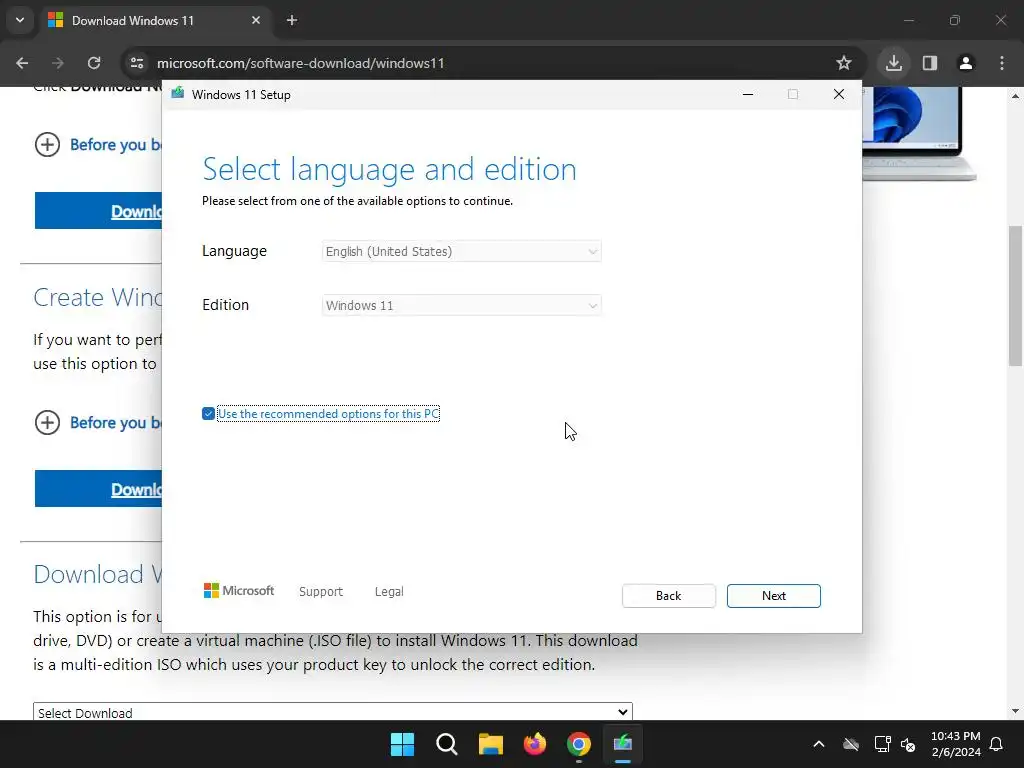The height and width of the screenshot is (768, 1024).
Task: Click the network tray icon
Action: pos(882,744)
